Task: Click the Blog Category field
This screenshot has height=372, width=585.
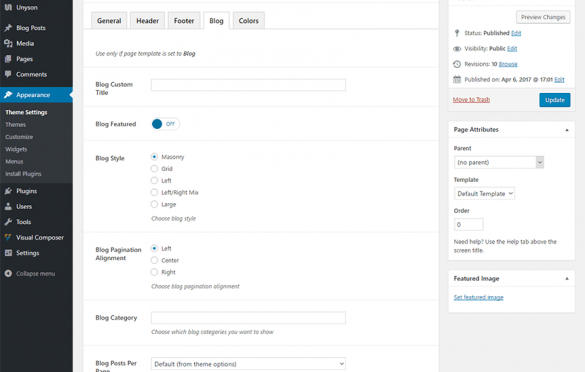Action: point(248,318)
